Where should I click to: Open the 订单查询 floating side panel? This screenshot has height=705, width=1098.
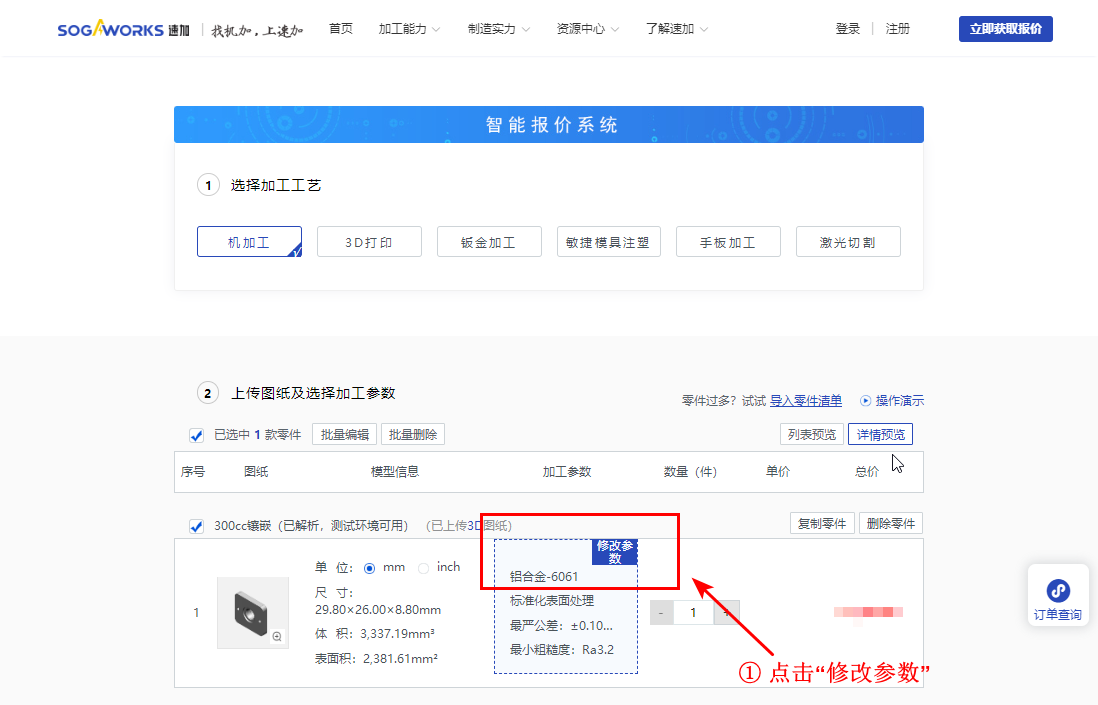[x=1058, y=595]
